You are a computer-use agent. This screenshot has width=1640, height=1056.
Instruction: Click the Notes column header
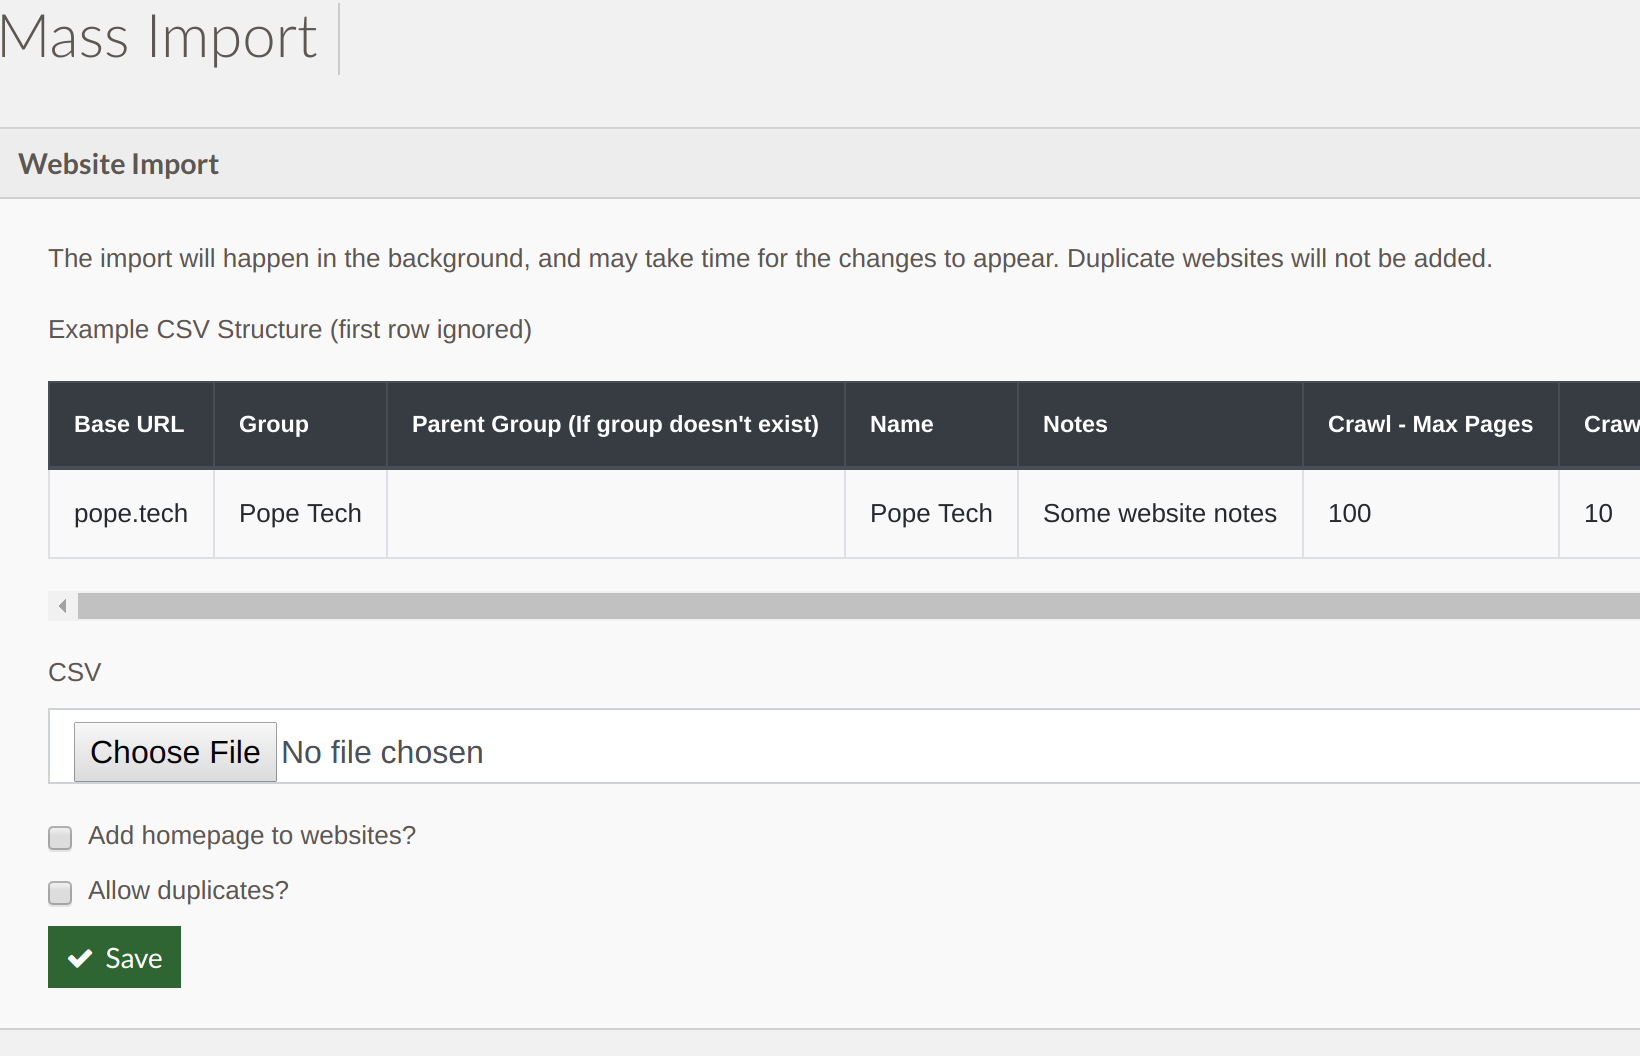pos(1160,424)
